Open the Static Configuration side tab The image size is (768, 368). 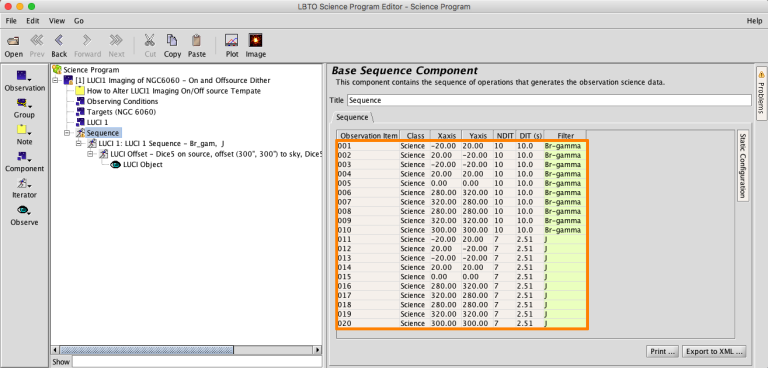(743, 165)
